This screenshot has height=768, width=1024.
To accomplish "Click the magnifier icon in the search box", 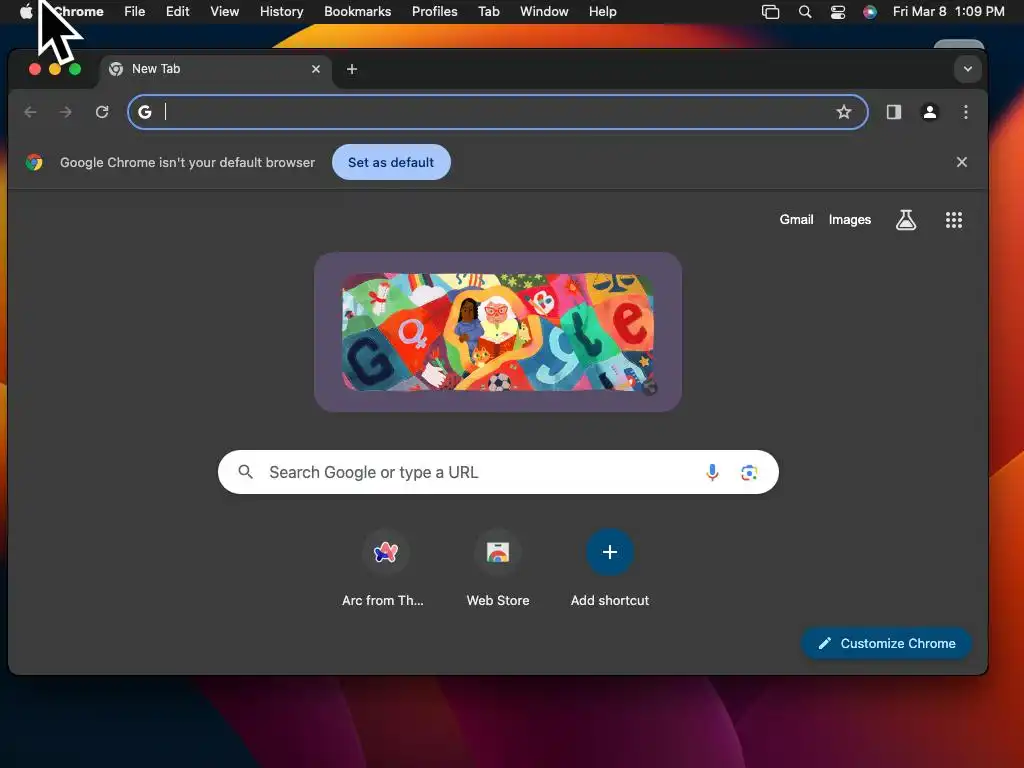I will (246, 472).
